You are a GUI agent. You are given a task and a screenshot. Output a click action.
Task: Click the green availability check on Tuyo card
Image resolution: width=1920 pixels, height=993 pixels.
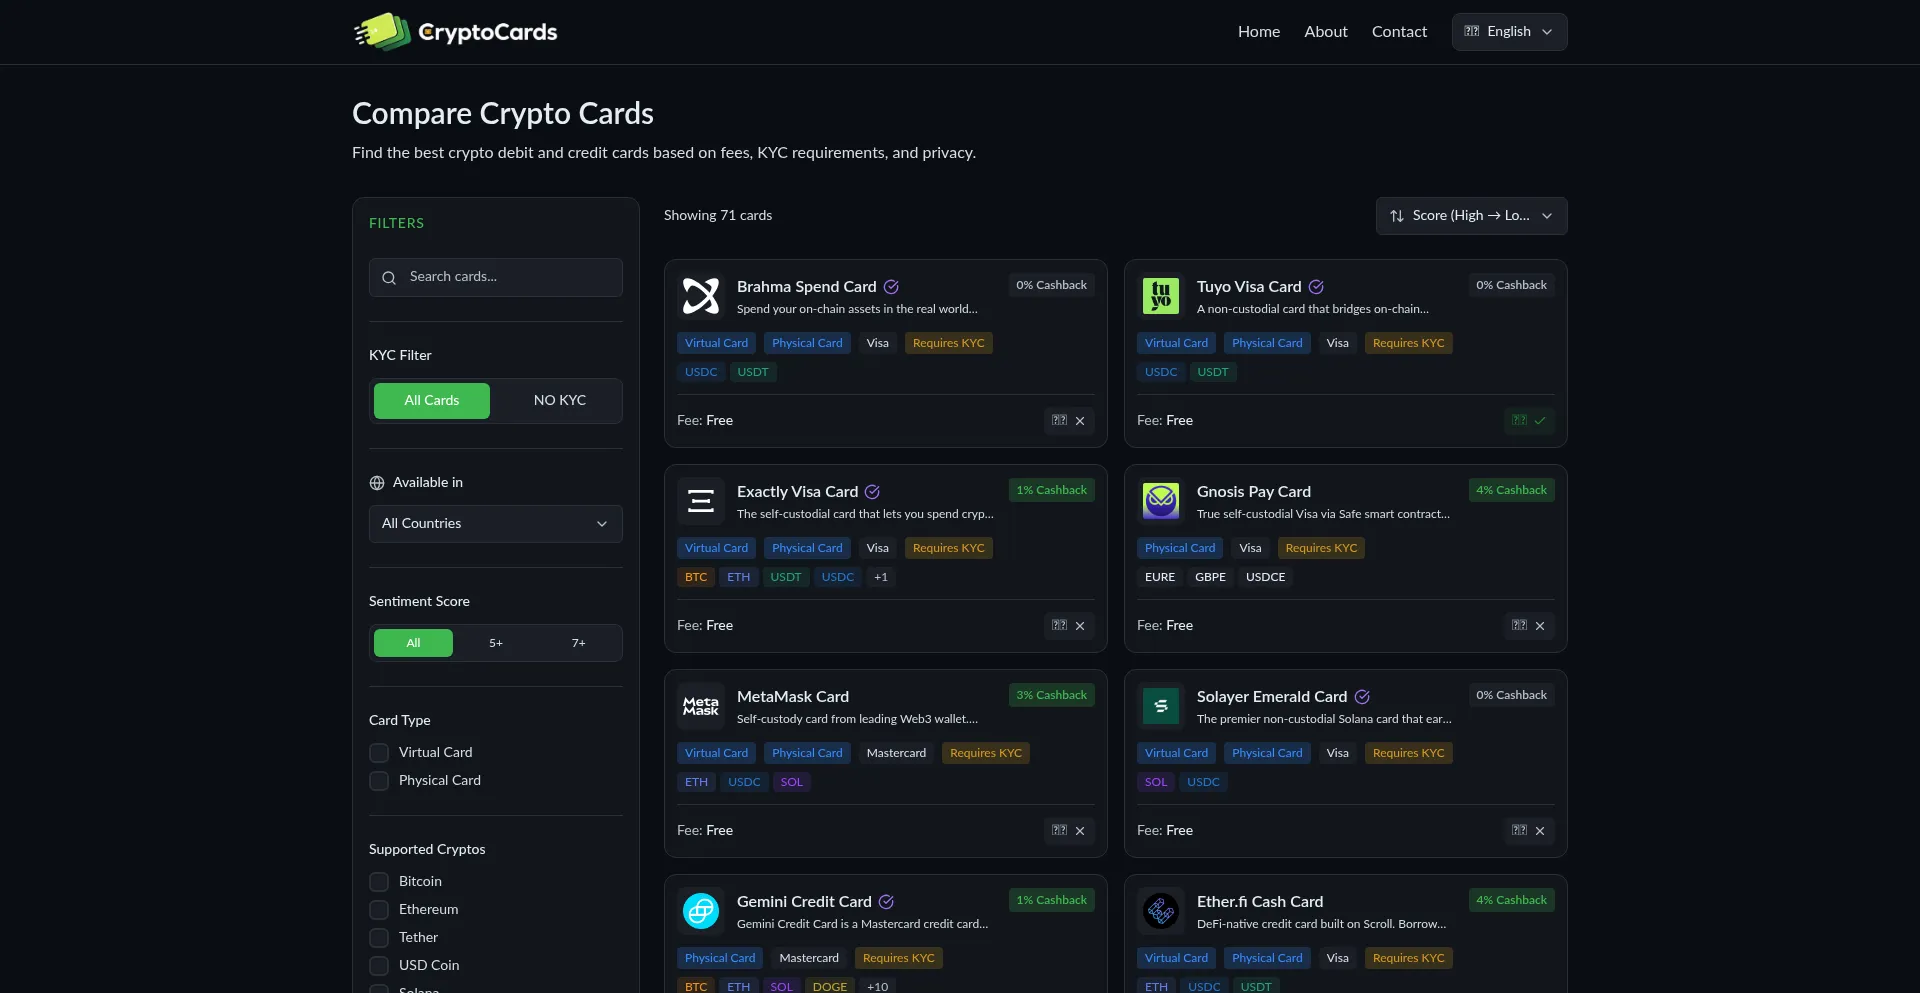[1529, 421]
